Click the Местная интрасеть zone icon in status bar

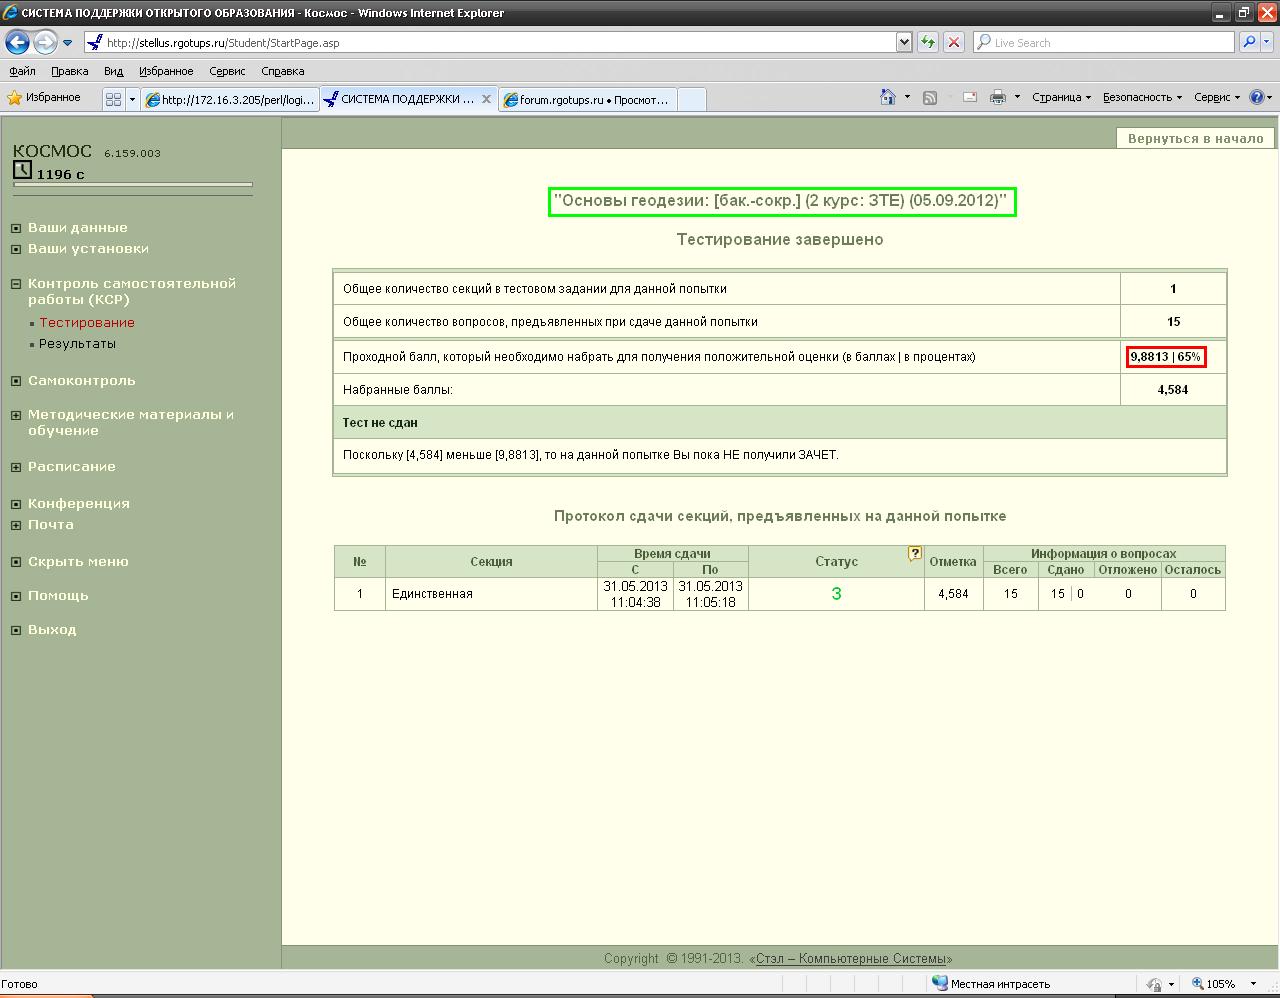pos(941,983)
